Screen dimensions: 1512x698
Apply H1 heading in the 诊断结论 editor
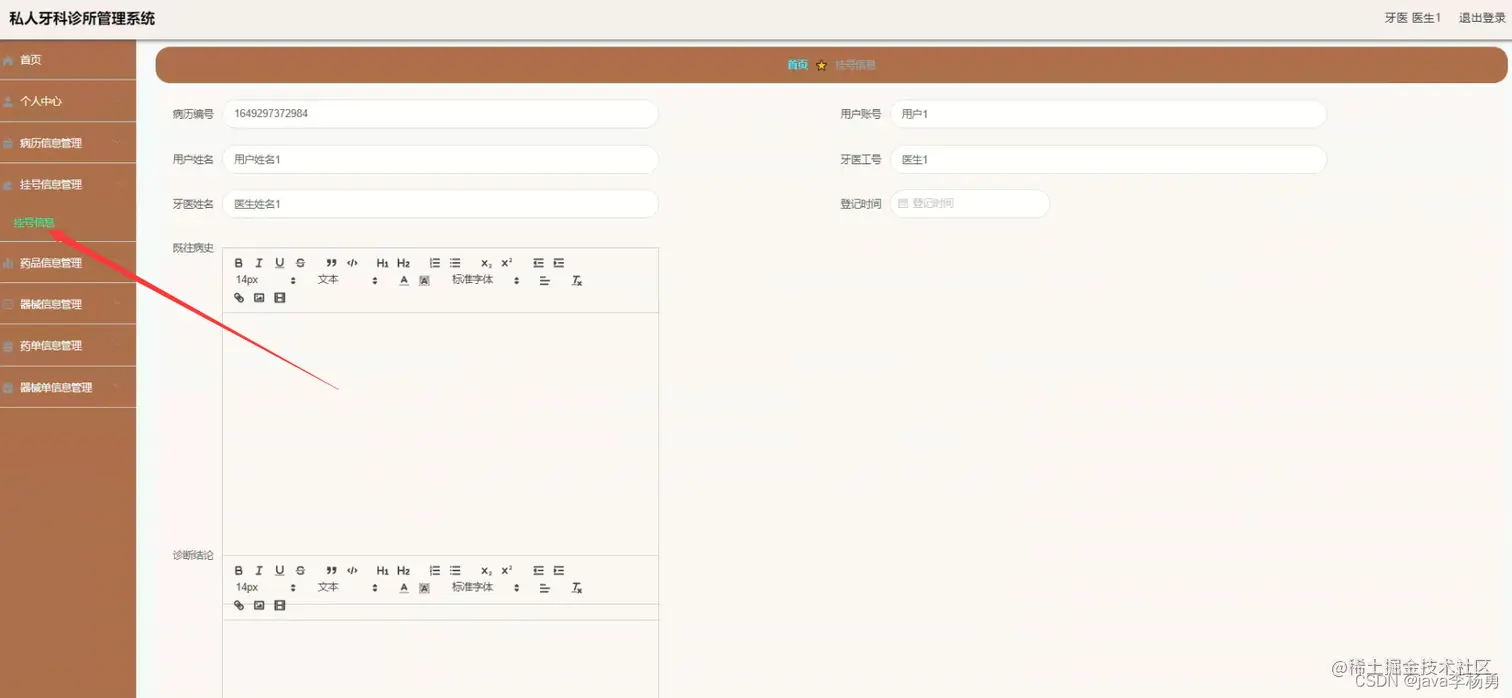coord(383,571)
